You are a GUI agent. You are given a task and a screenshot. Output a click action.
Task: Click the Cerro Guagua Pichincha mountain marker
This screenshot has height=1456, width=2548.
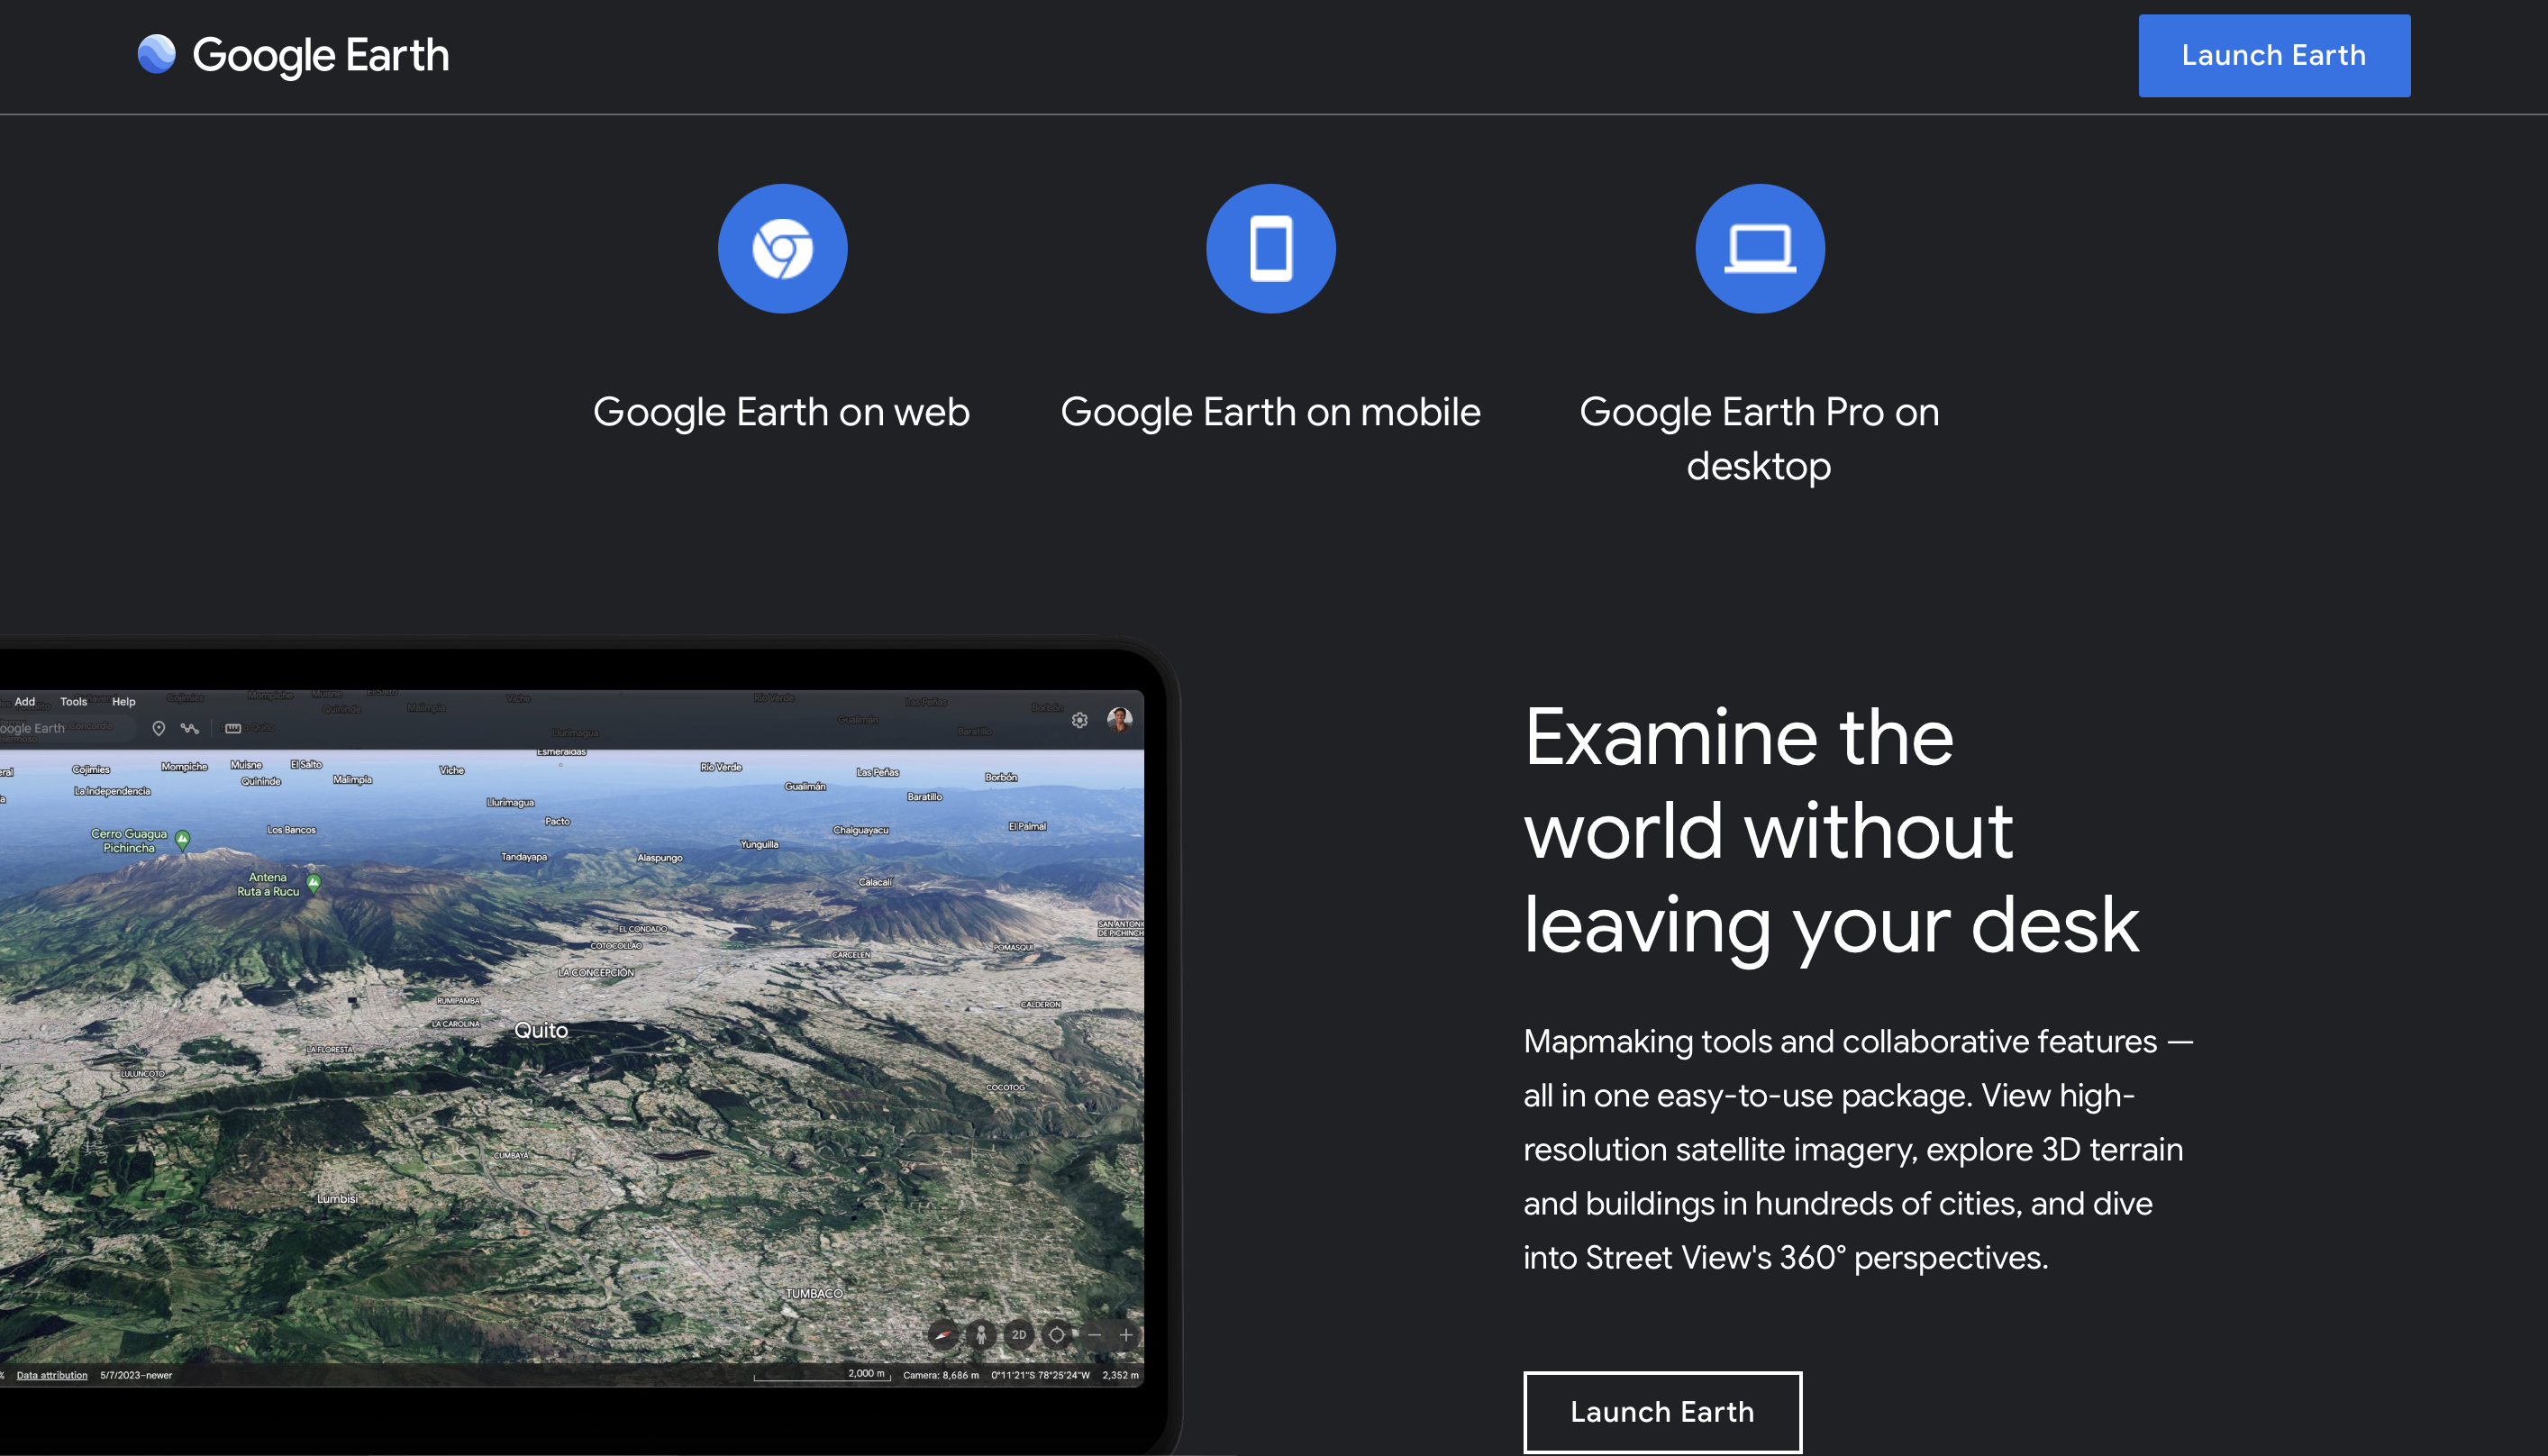(x=182, y=840)
